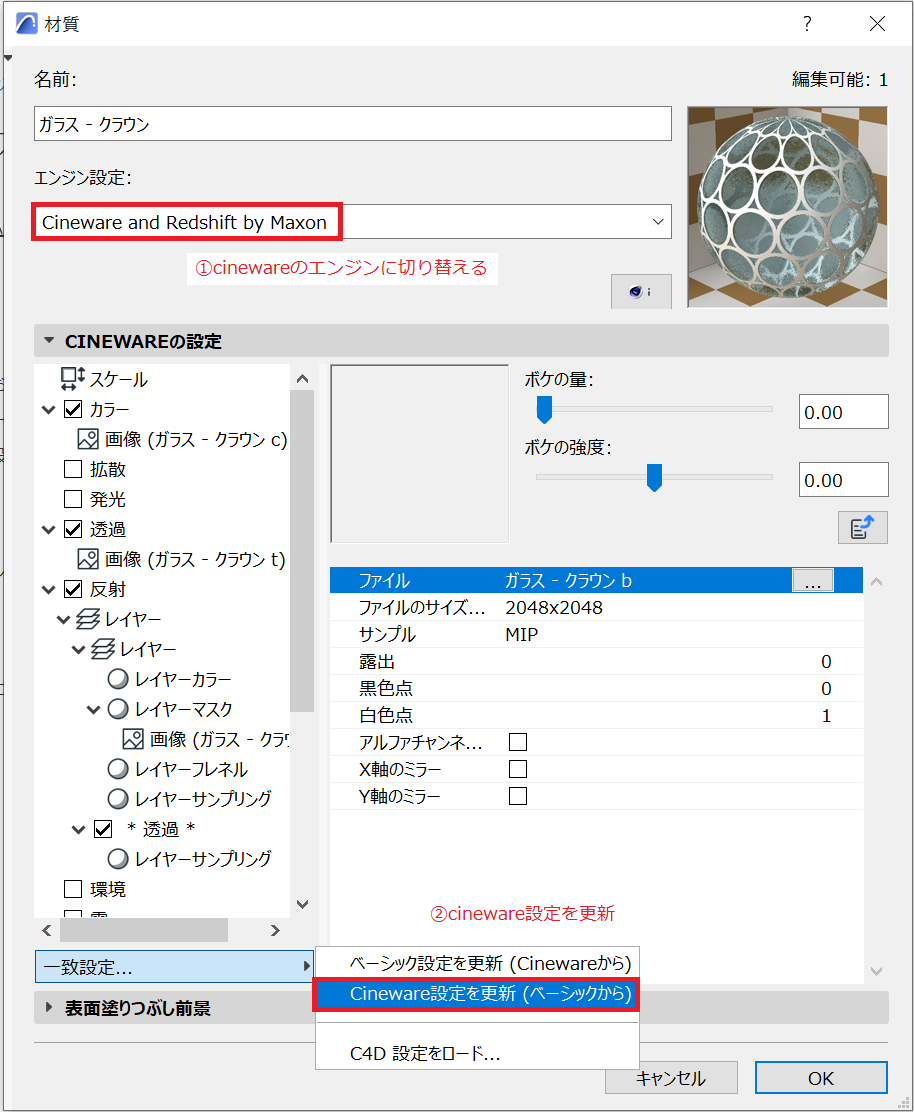Collapse the nested レイヤー tree node
The image size is (914, 1112).
79,649
